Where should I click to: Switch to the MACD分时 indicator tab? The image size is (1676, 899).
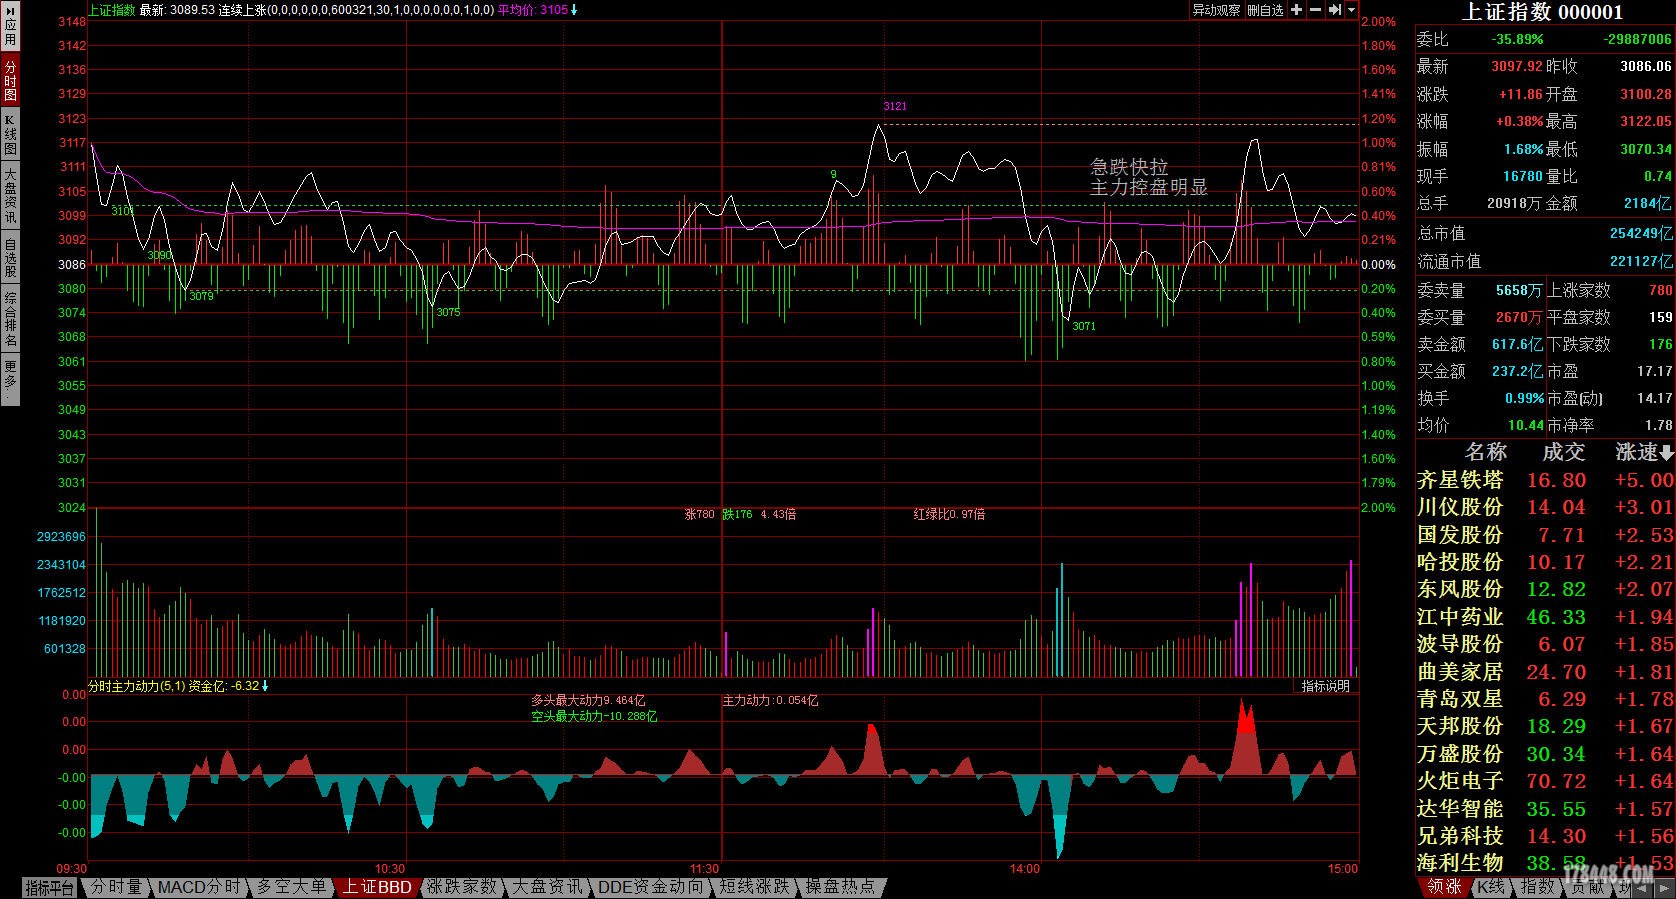click(199, 887)
